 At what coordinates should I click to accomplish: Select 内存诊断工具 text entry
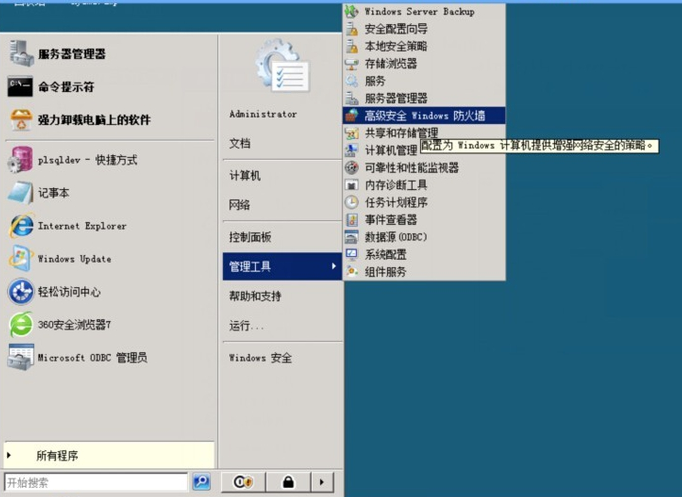[x=396, y=185]
